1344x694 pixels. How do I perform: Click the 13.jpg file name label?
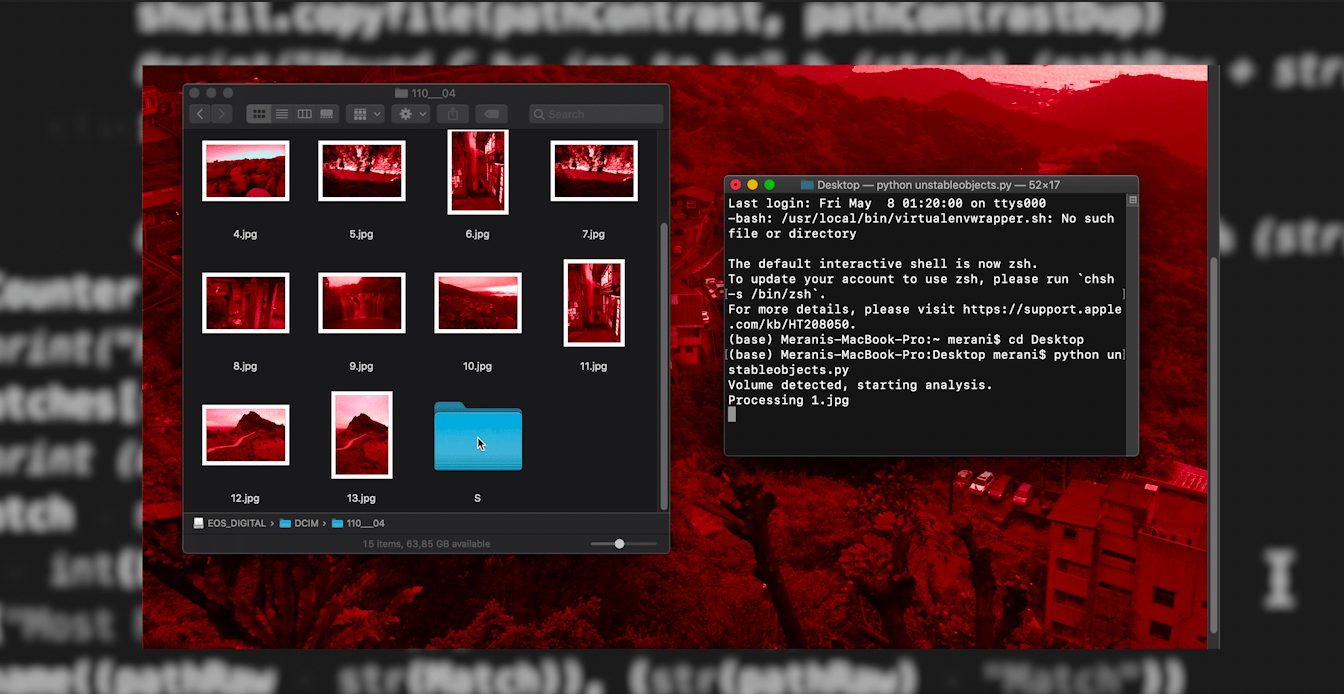click(361, 498)
